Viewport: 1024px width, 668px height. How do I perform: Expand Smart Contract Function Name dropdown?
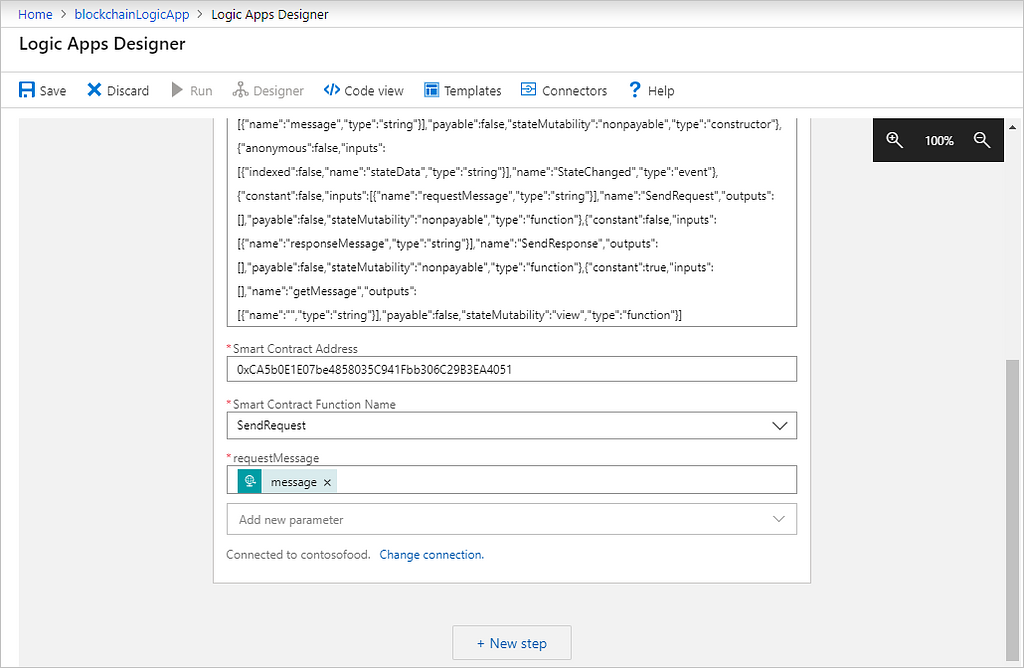780,425
